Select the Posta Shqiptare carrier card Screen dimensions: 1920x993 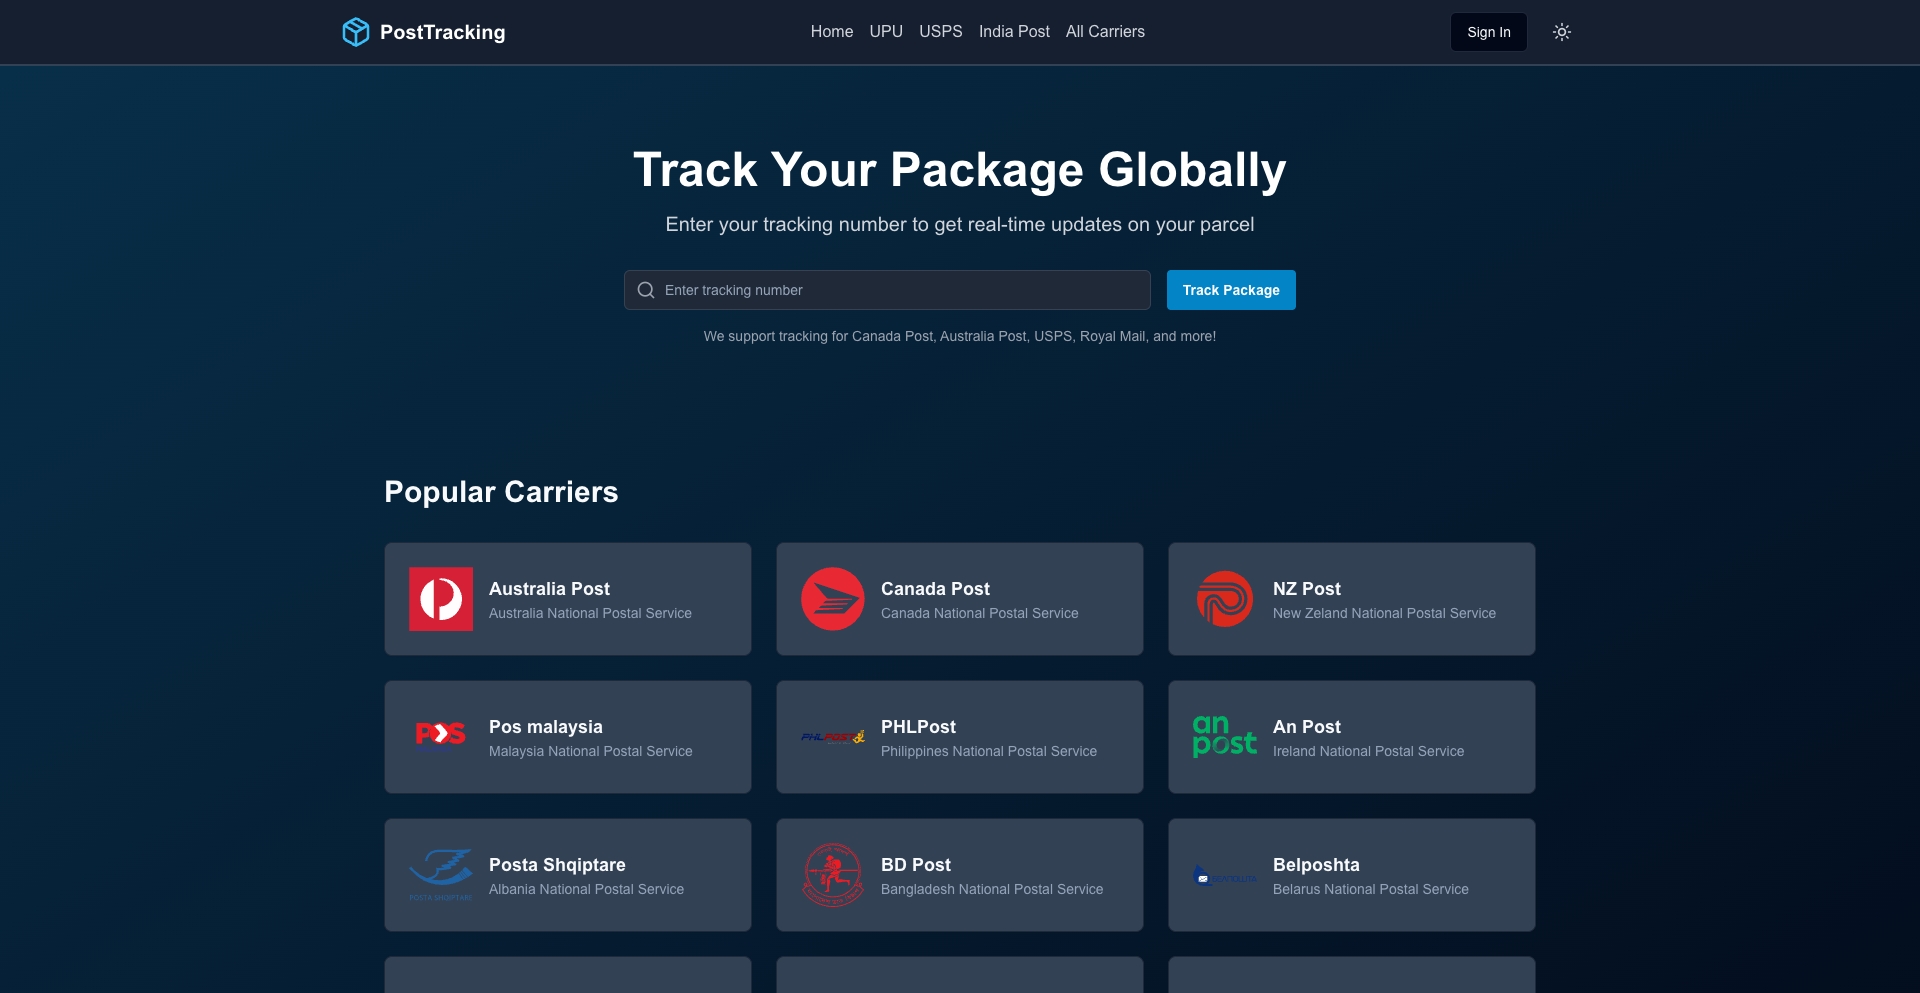click(567, 874)
